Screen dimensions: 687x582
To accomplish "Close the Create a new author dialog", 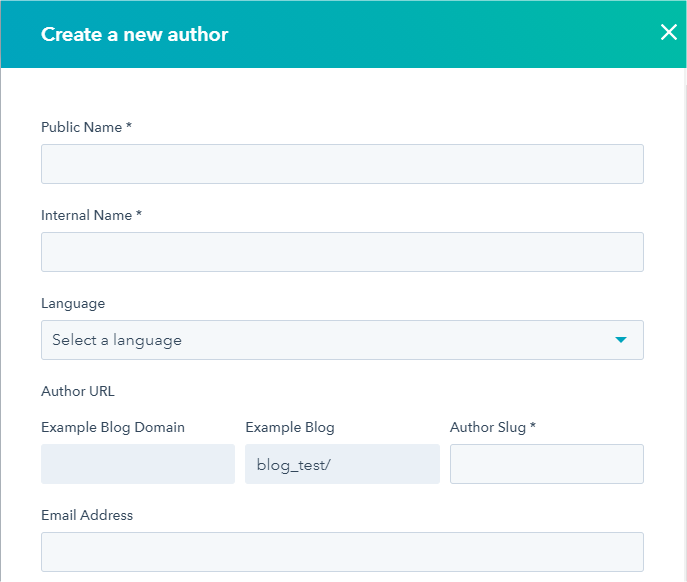I will tap(669, 32).
